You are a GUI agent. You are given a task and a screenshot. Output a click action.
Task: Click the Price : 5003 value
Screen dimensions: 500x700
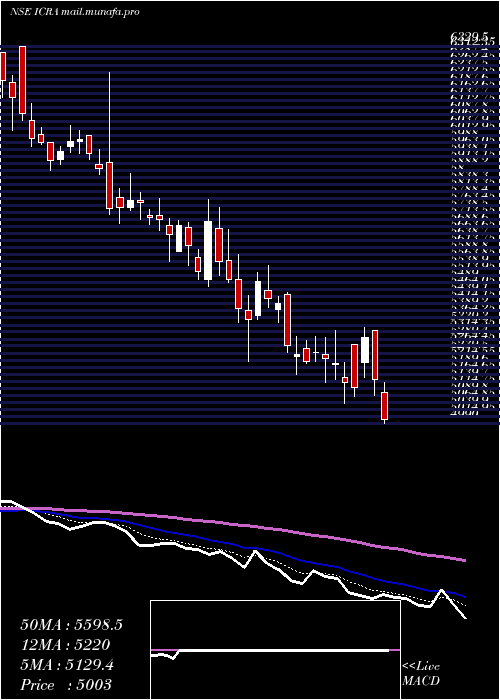[66, 685]
